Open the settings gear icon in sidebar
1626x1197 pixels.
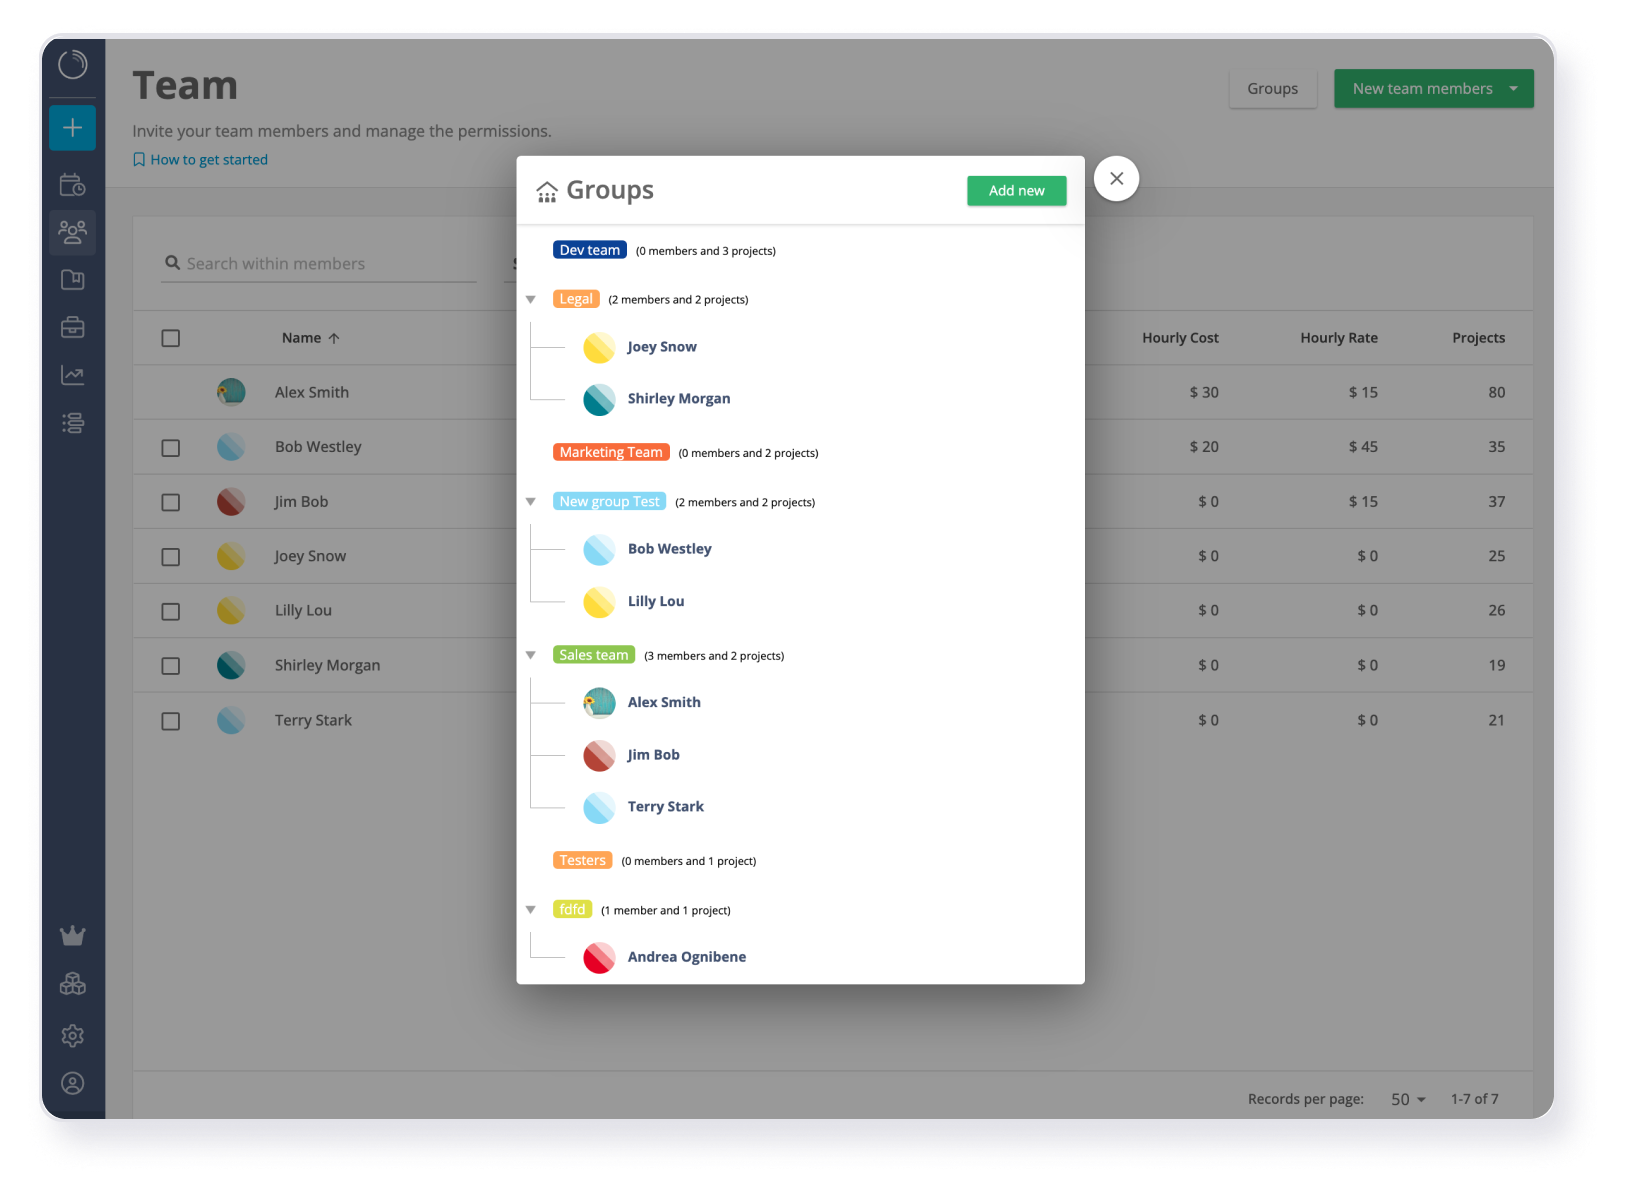[x=72, y=1035]
